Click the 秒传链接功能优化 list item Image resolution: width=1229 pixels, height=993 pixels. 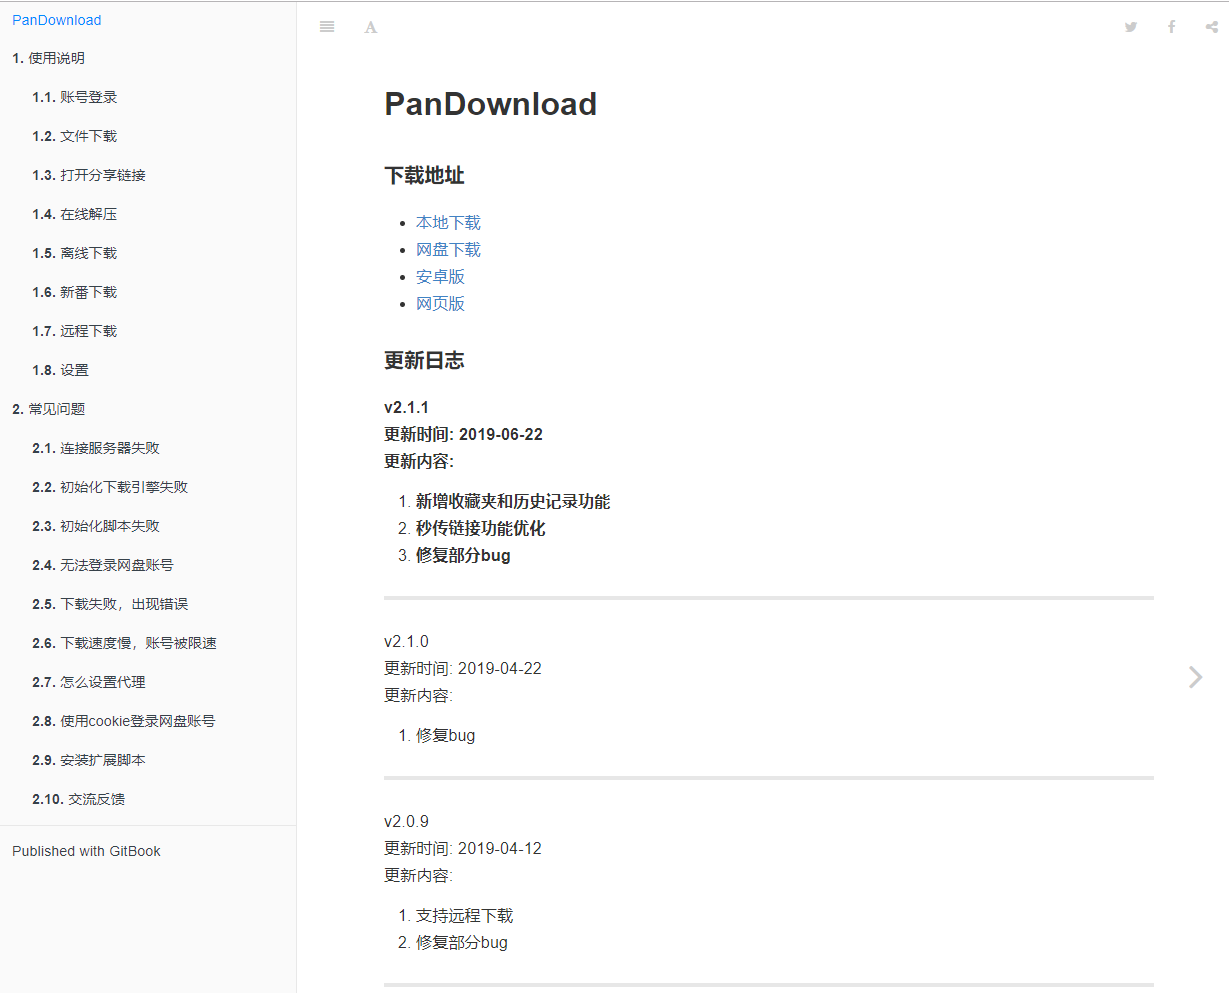coord(481,528)
